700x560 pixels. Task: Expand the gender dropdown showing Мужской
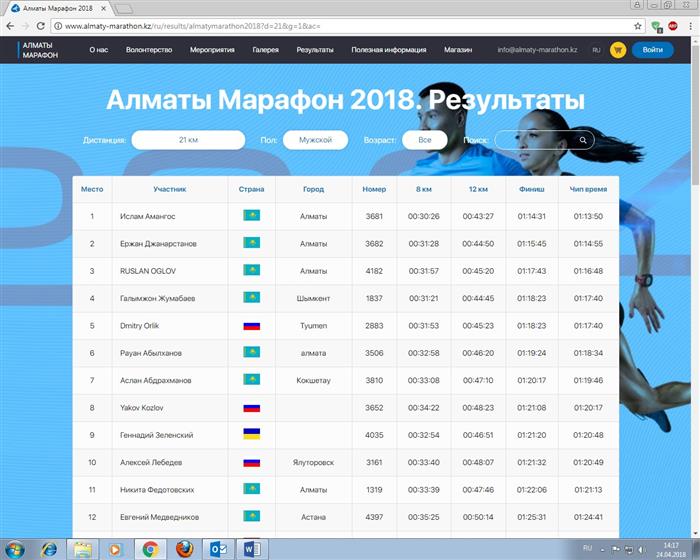(315, 140)
